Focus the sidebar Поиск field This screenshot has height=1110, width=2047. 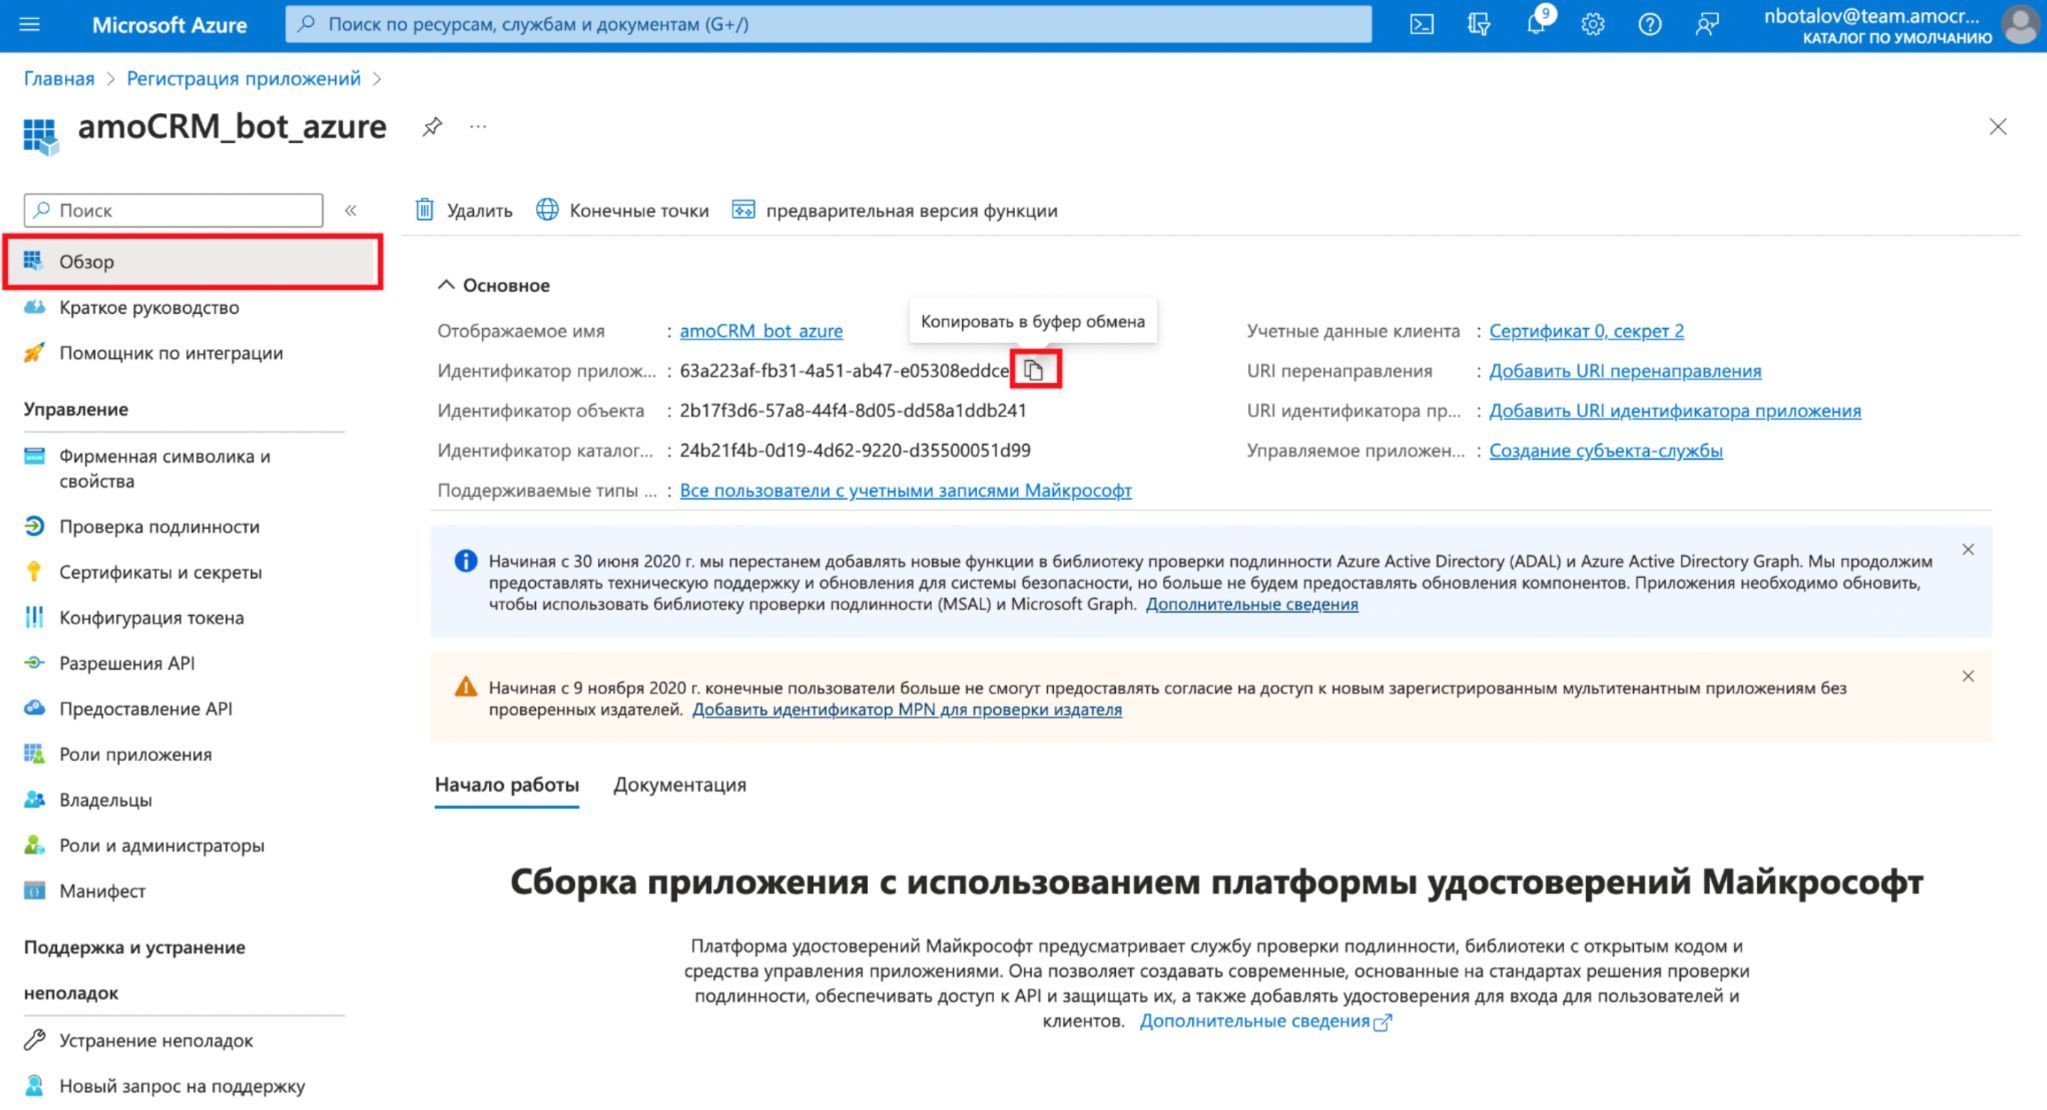(x=173, y=210)
